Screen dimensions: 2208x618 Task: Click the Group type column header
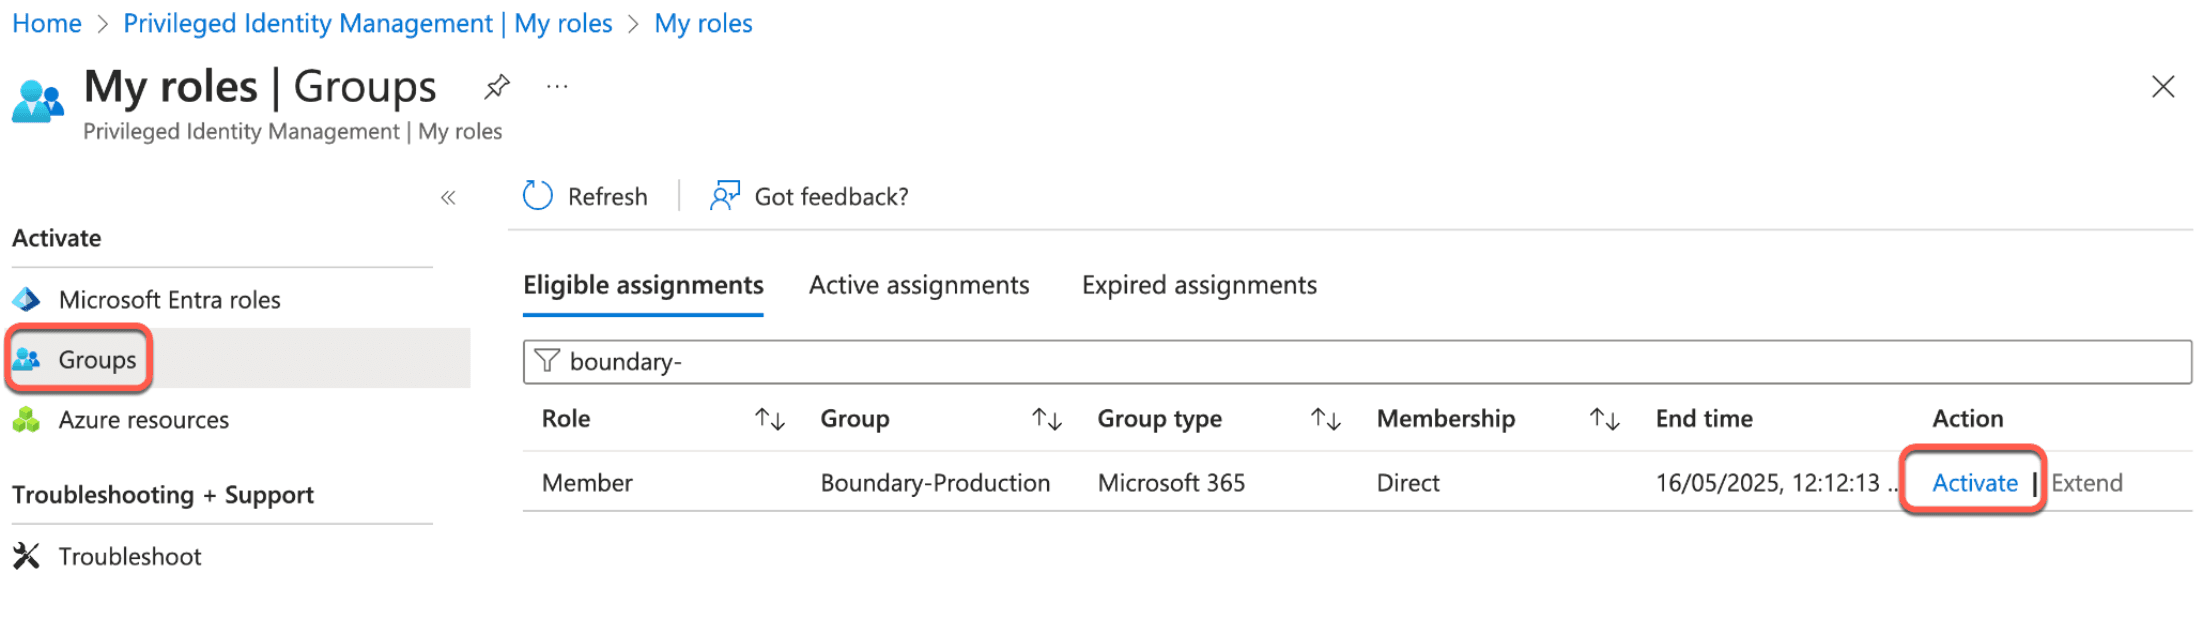click(1160, 419)
